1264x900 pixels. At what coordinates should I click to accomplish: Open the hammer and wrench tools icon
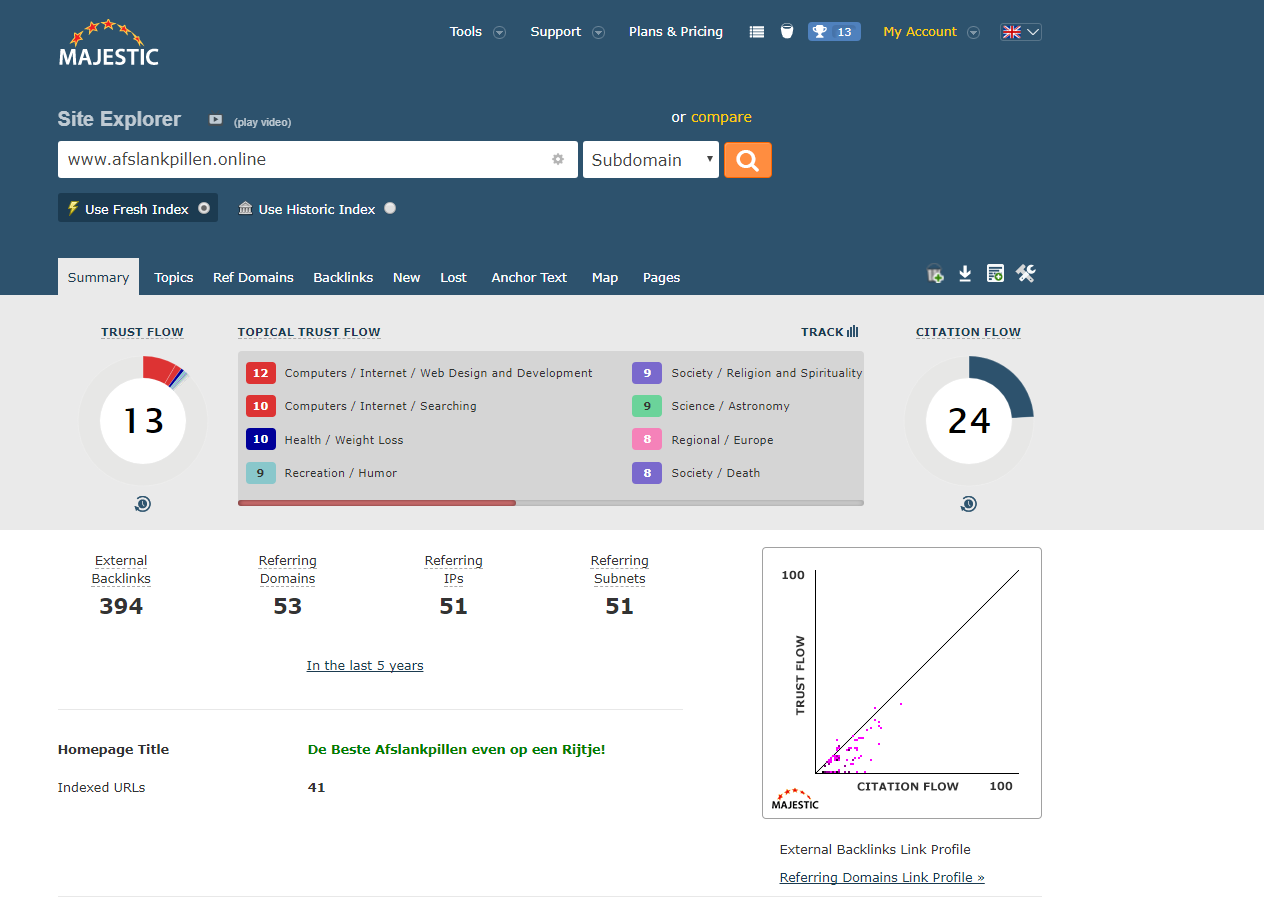point(1025,273)
